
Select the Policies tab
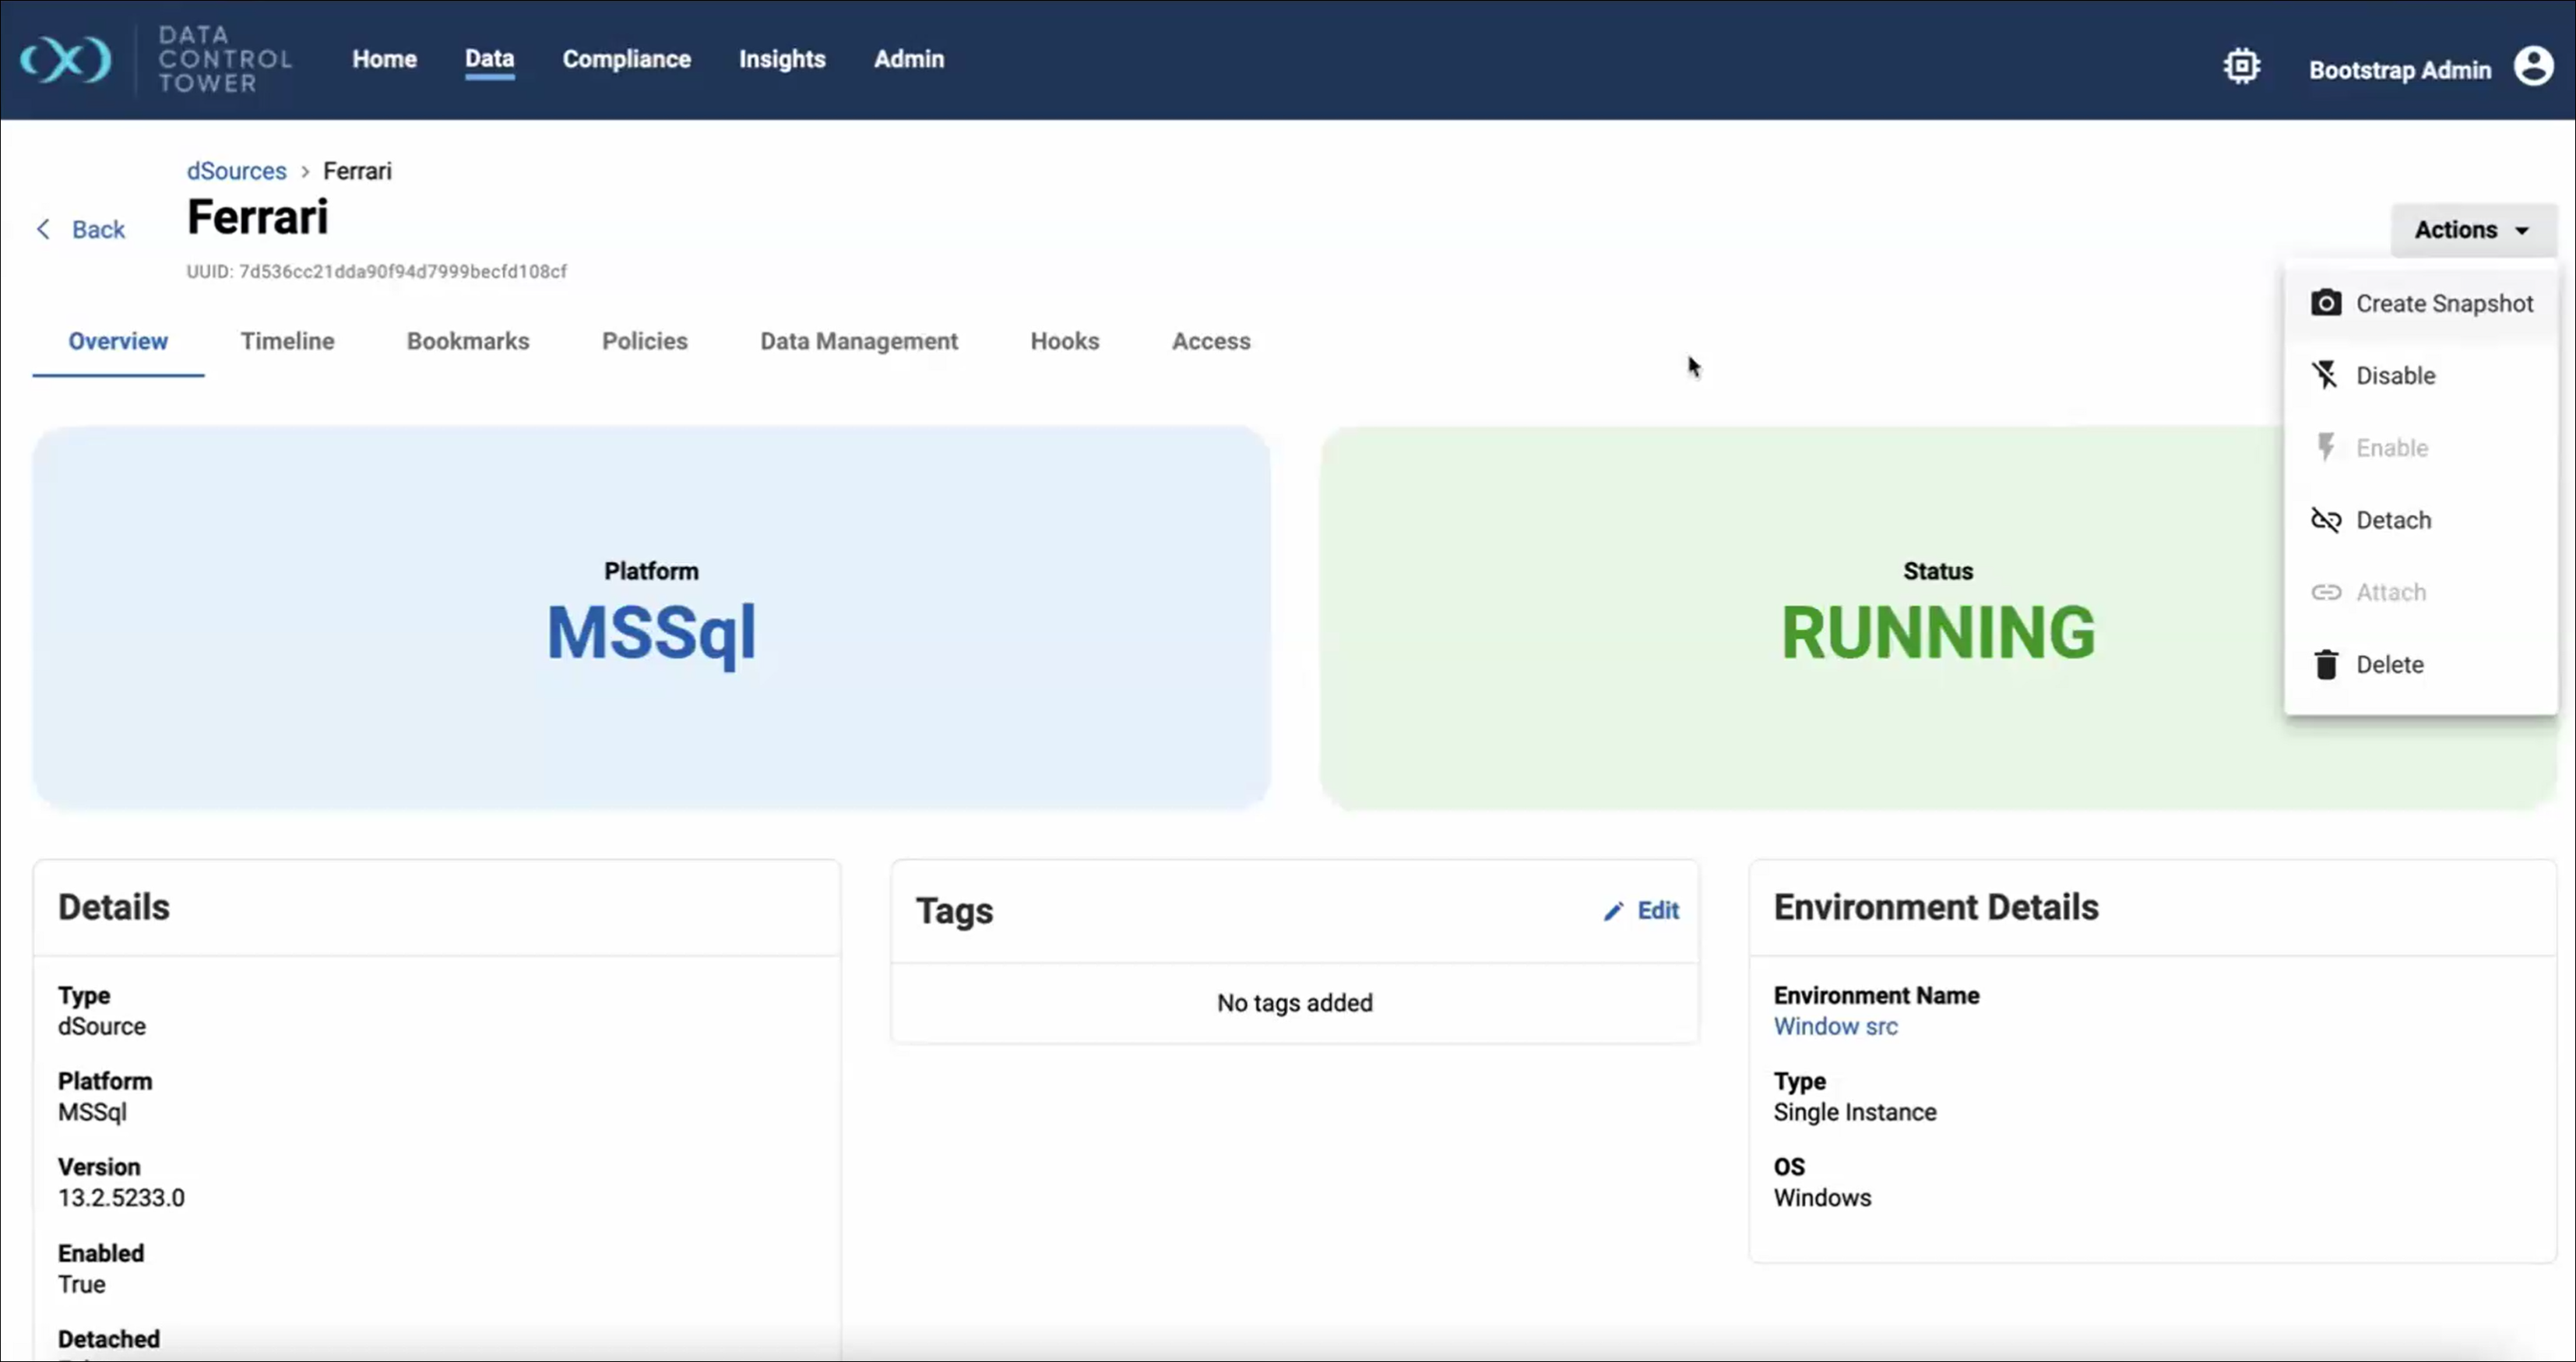[644, 341]
